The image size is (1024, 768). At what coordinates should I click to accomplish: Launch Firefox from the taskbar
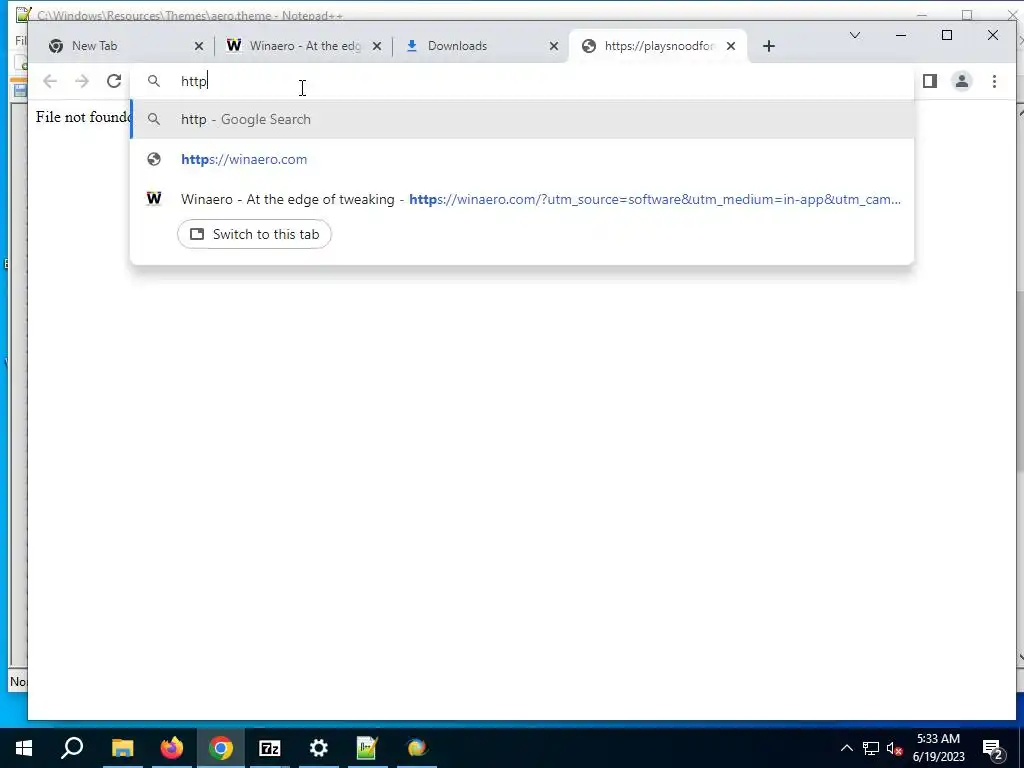172,748
